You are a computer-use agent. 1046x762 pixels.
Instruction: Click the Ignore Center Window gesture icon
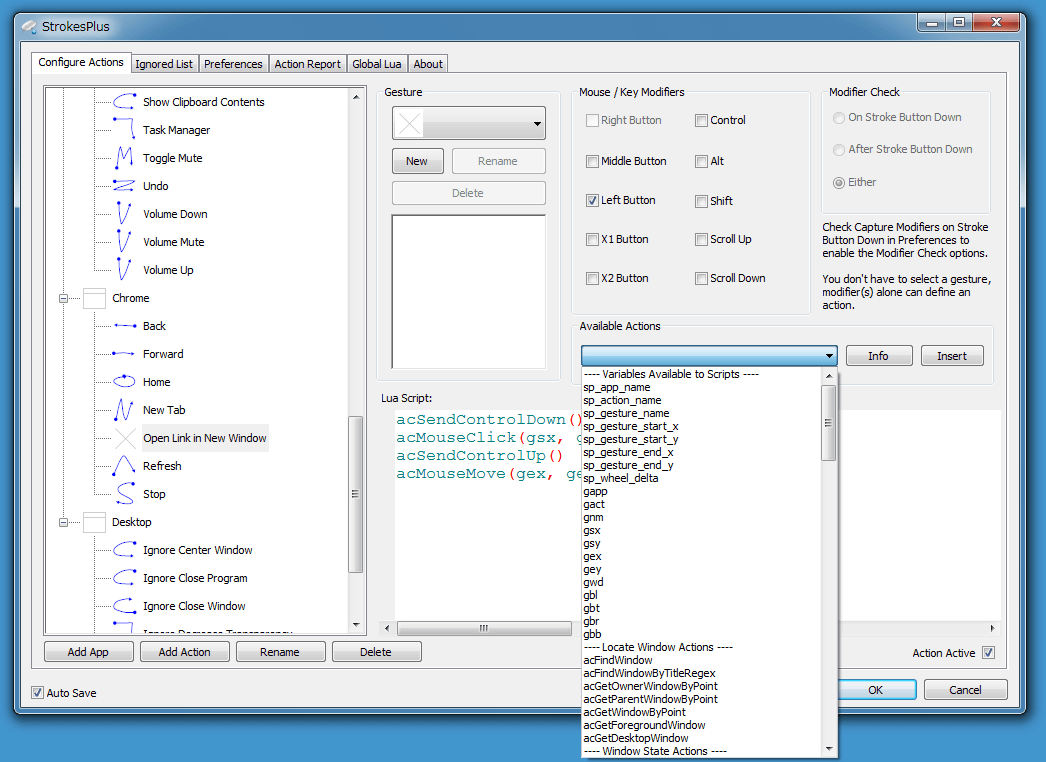(x=125, y=550)
